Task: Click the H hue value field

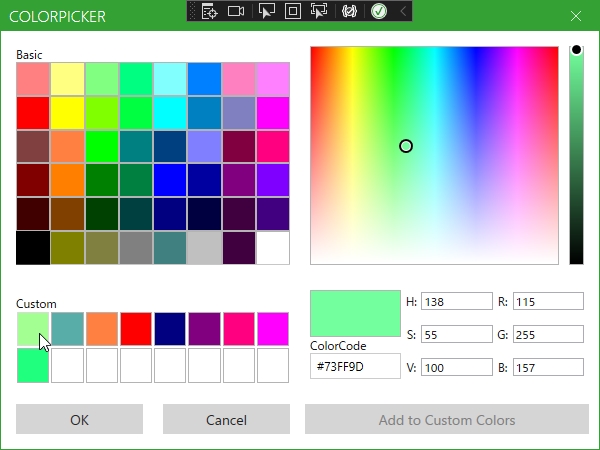Action: pos(457,302)
